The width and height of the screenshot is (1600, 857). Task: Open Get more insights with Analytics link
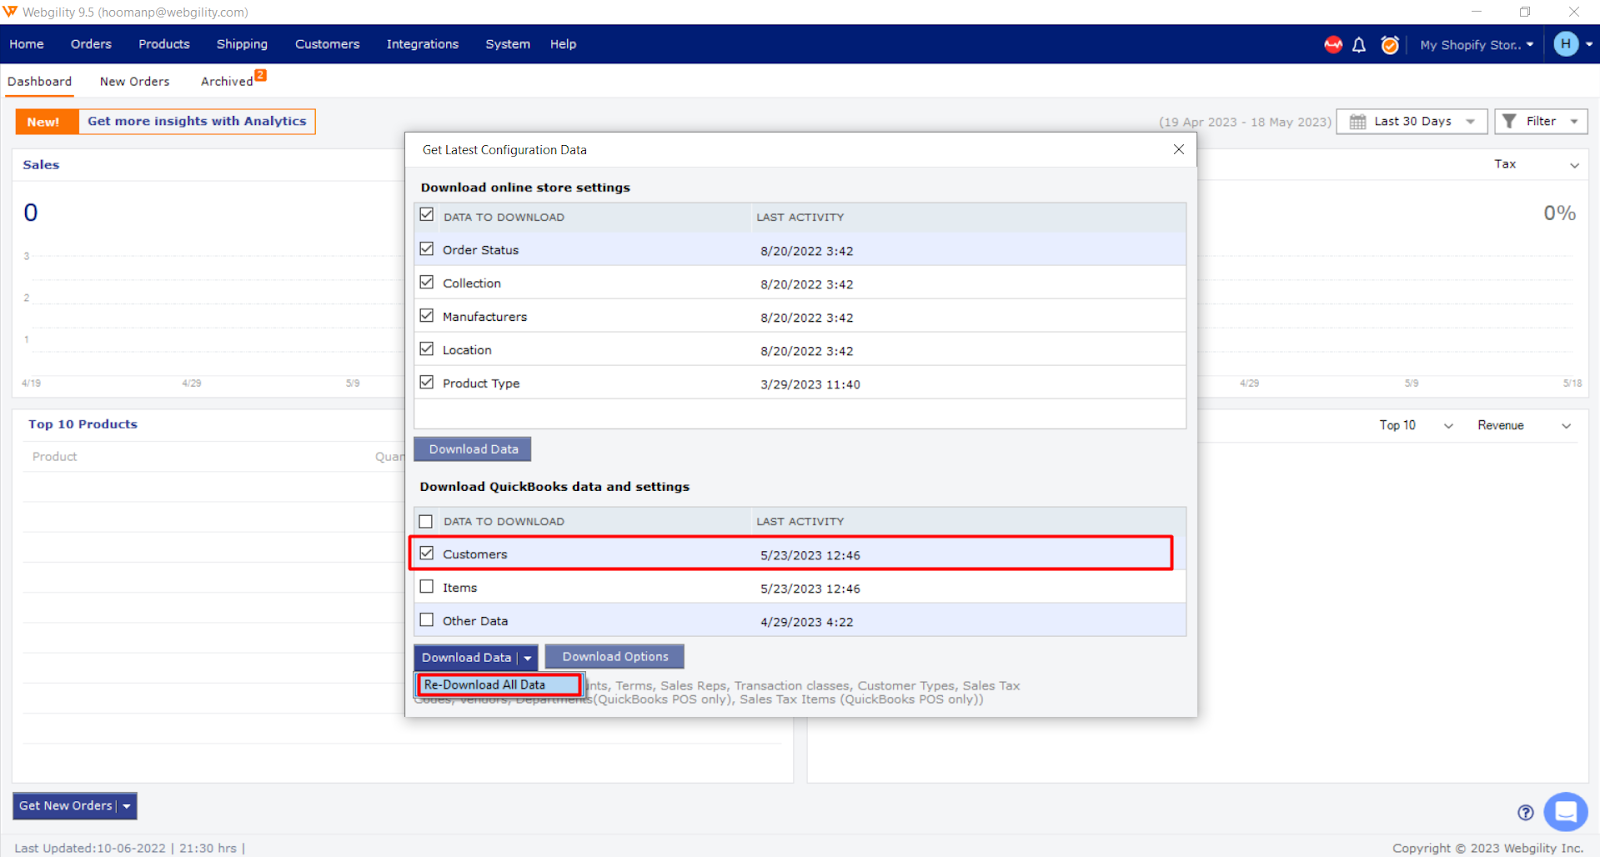point(197,121)
